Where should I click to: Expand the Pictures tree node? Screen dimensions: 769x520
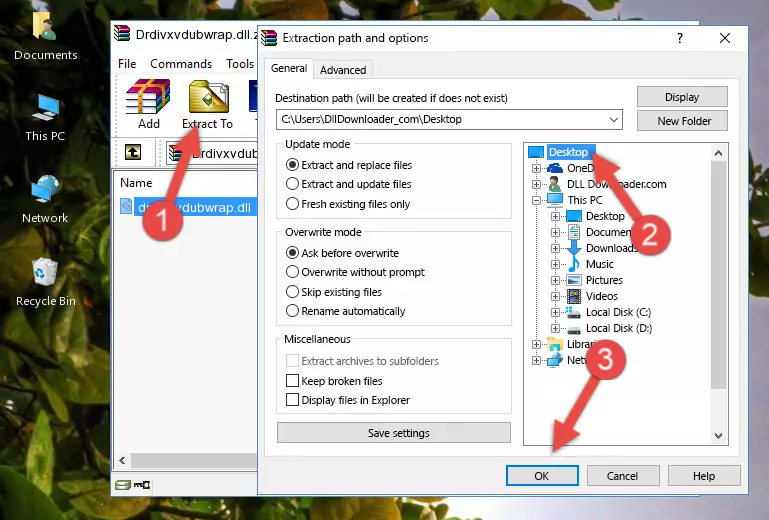[555, 281]
